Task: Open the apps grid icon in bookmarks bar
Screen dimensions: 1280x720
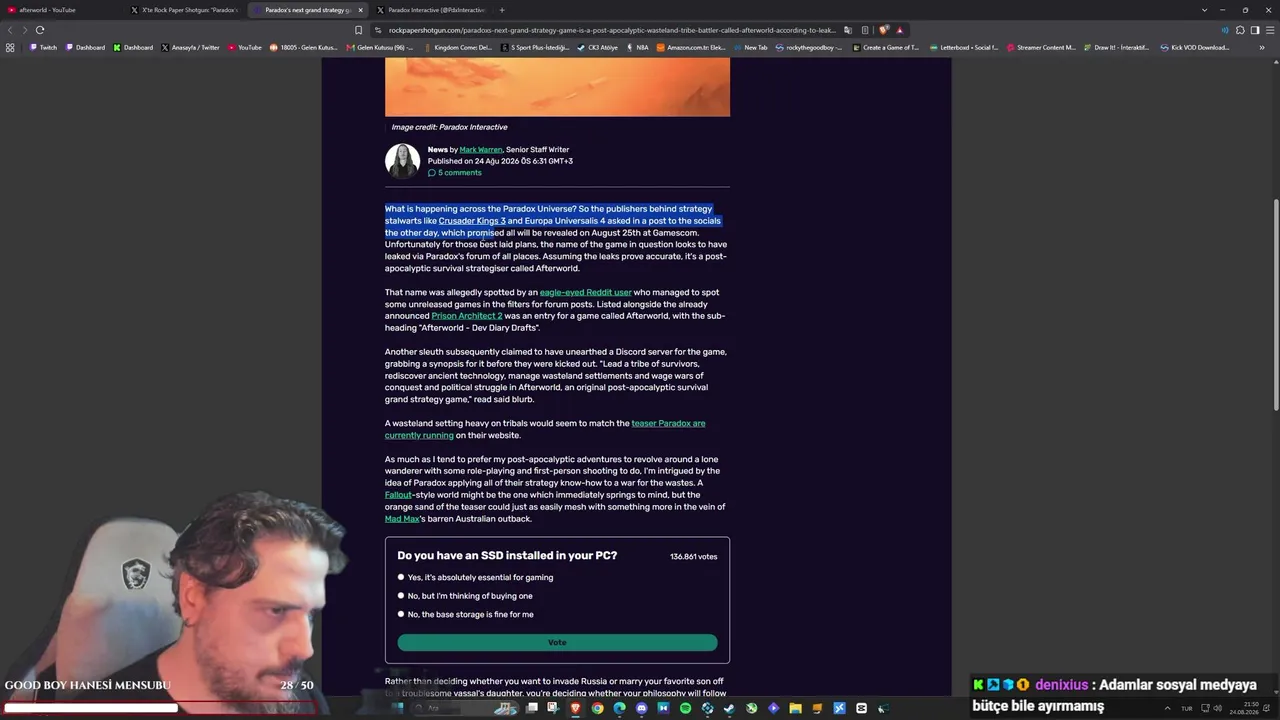Action: [x=10, y=47]
